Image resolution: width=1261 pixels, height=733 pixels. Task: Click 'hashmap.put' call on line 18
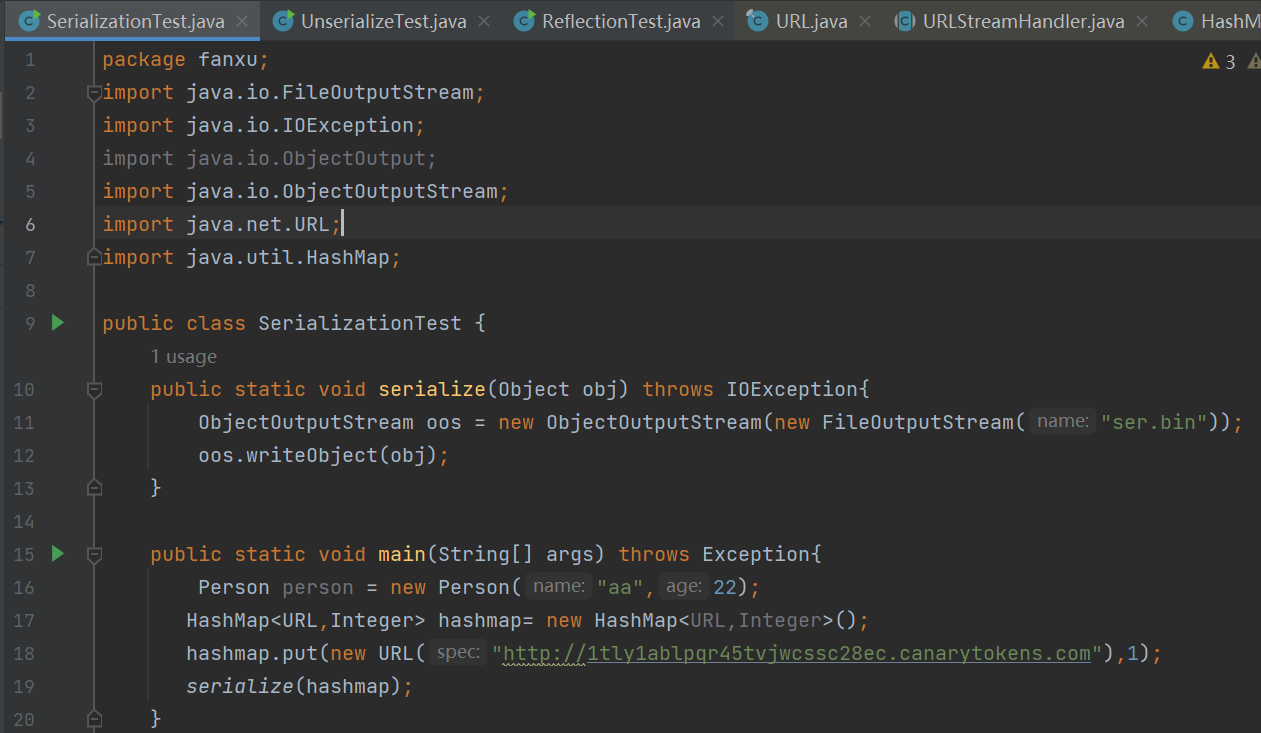click(252, 653)
